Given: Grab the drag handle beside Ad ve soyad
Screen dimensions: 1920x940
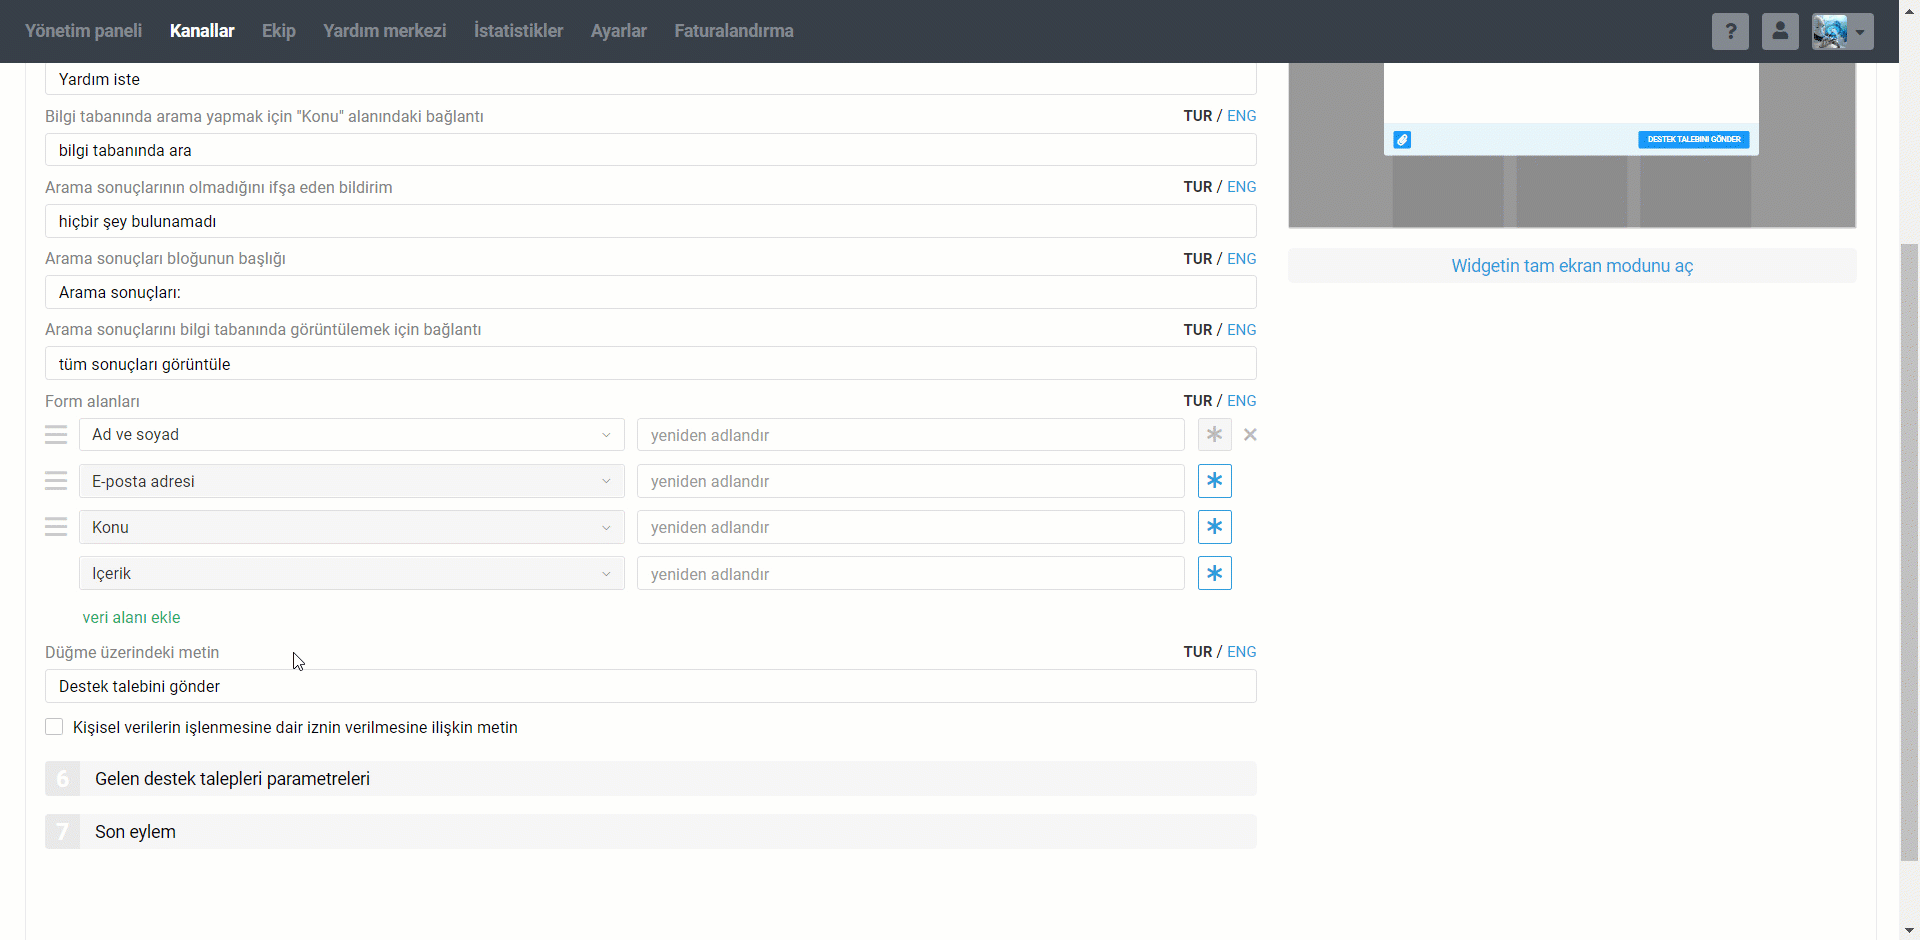Looking at the screenshot, I should coord(56,435).
